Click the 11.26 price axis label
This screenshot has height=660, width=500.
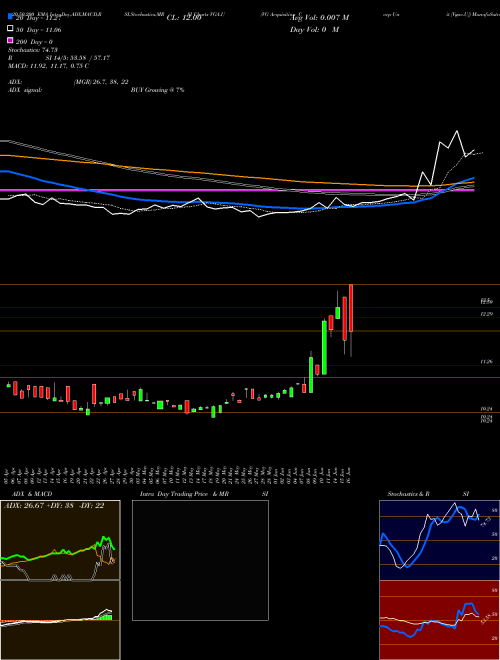[487, 361]
